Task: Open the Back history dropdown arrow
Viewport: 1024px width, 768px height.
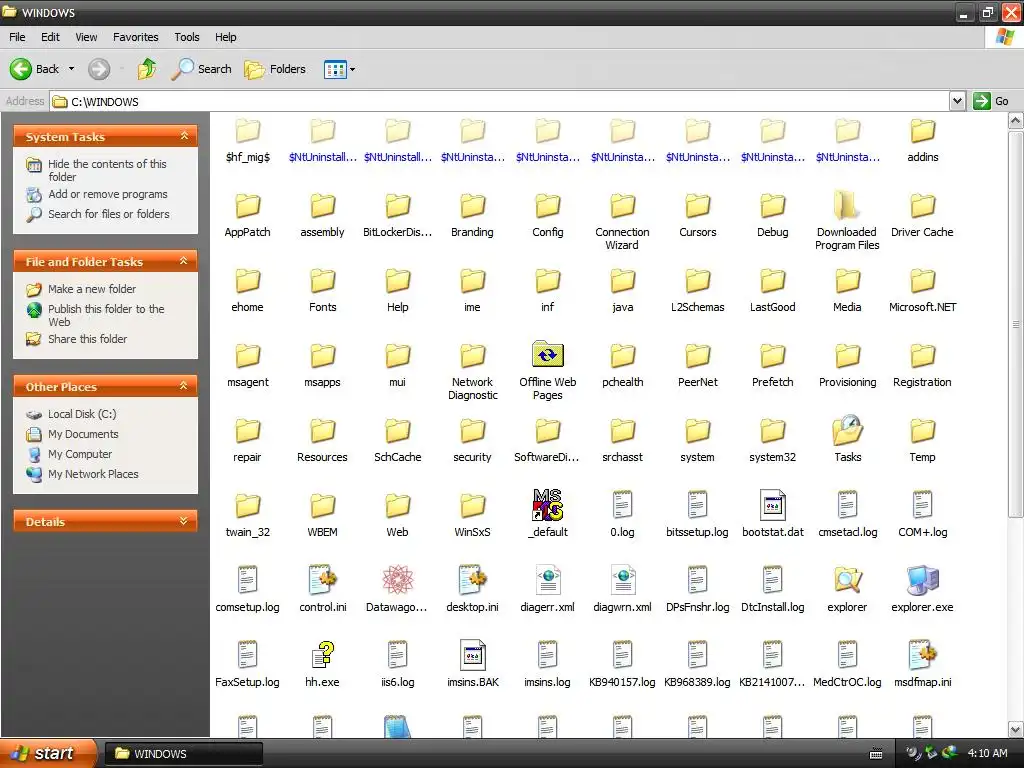Action: click(x=71, y=69)
